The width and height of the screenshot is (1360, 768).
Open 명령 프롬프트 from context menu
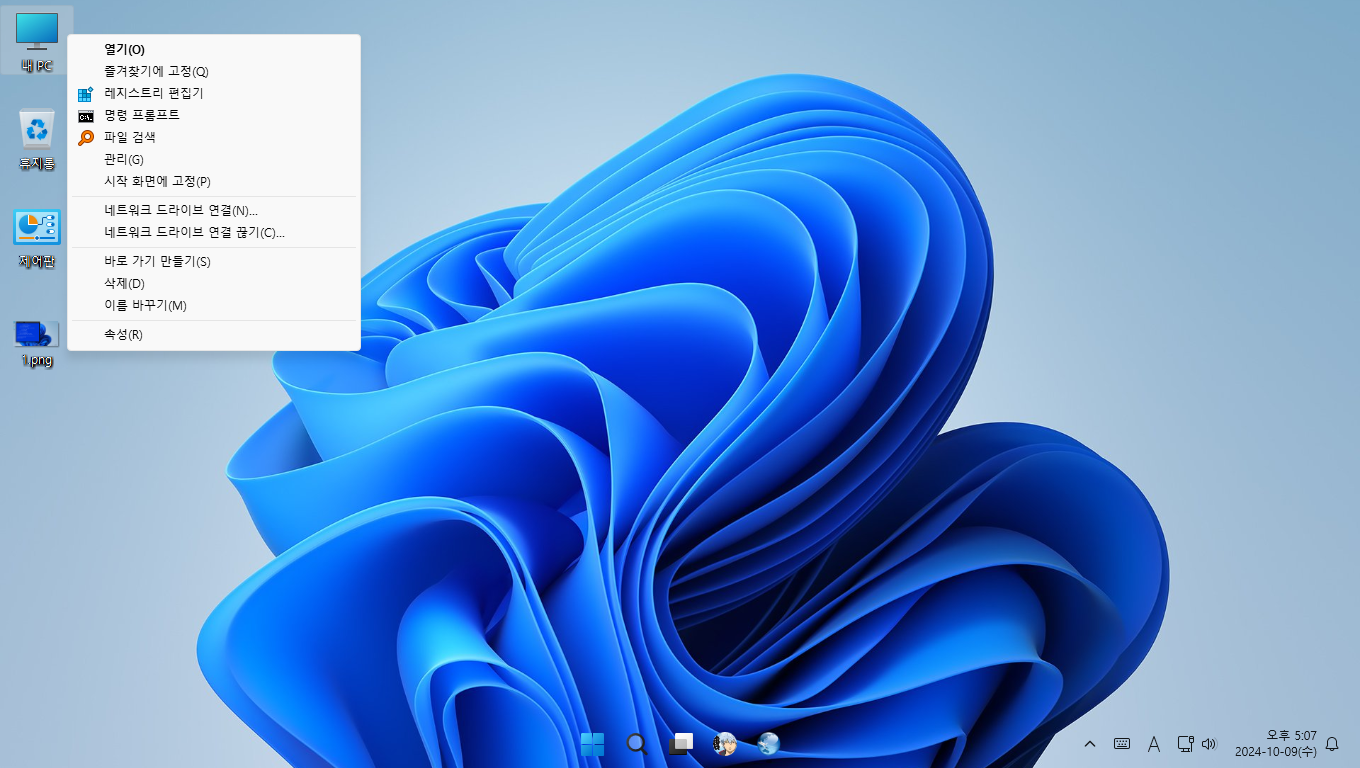[x=214, y=115]
